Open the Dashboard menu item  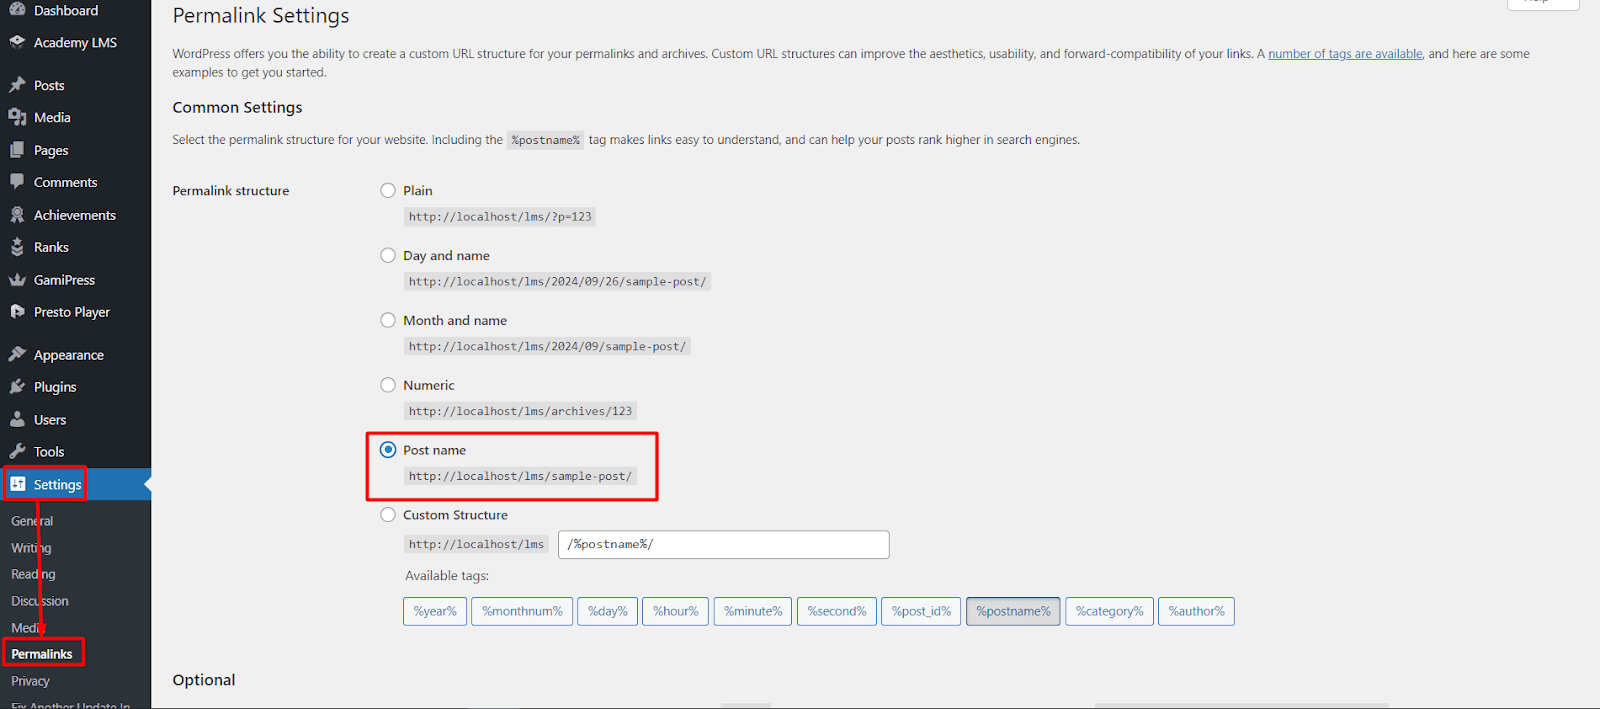pos(66,10)
